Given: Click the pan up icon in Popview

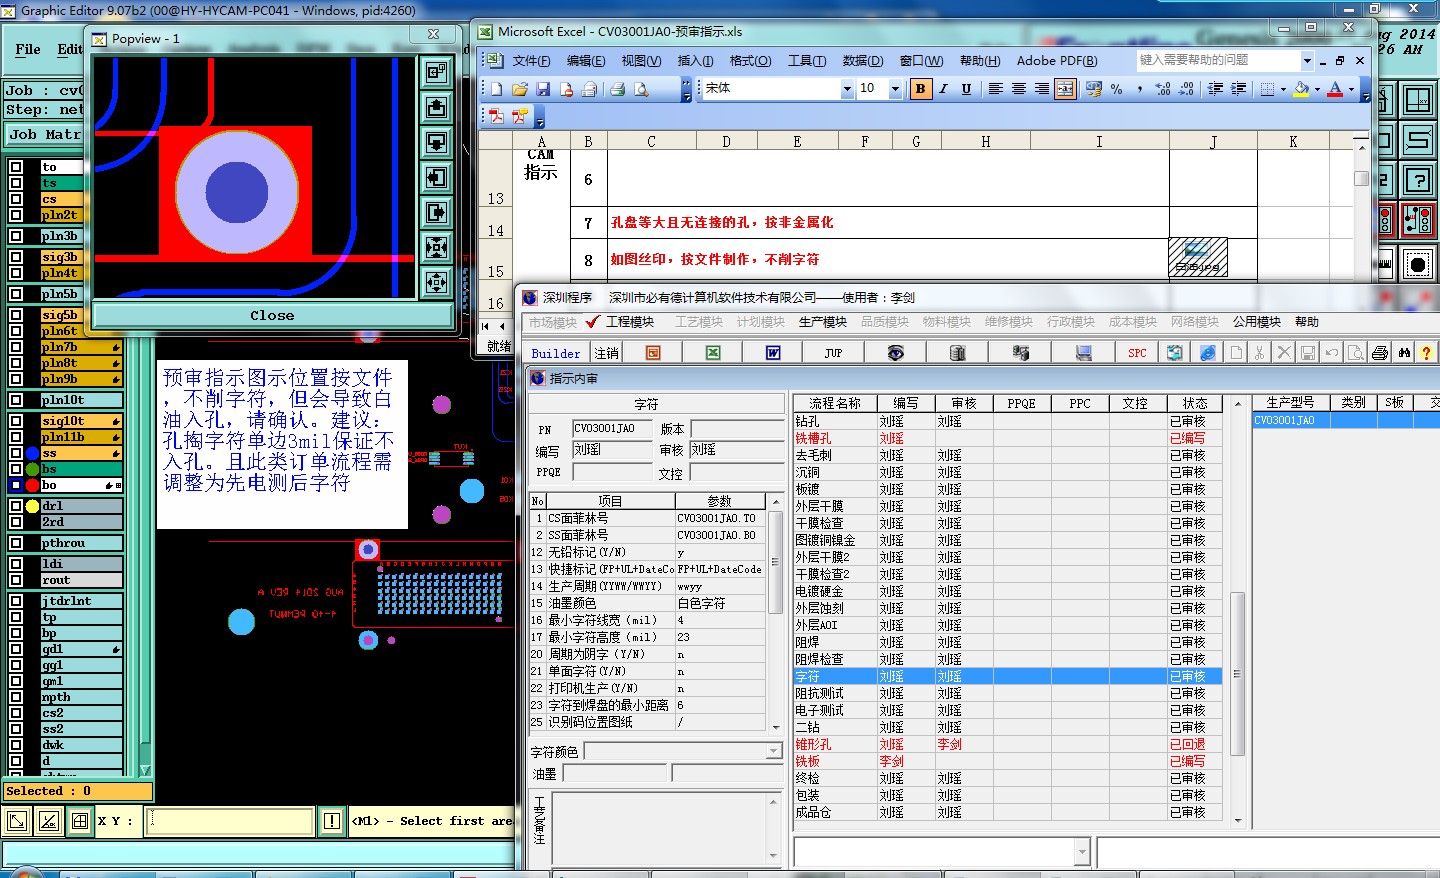Looking at the screenshot, I should [437, 107].
